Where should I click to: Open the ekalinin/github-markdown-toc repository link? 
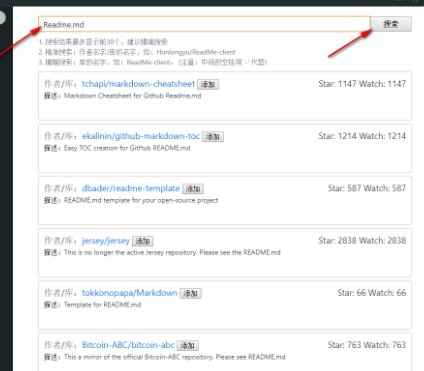click(x=141, y=136)
